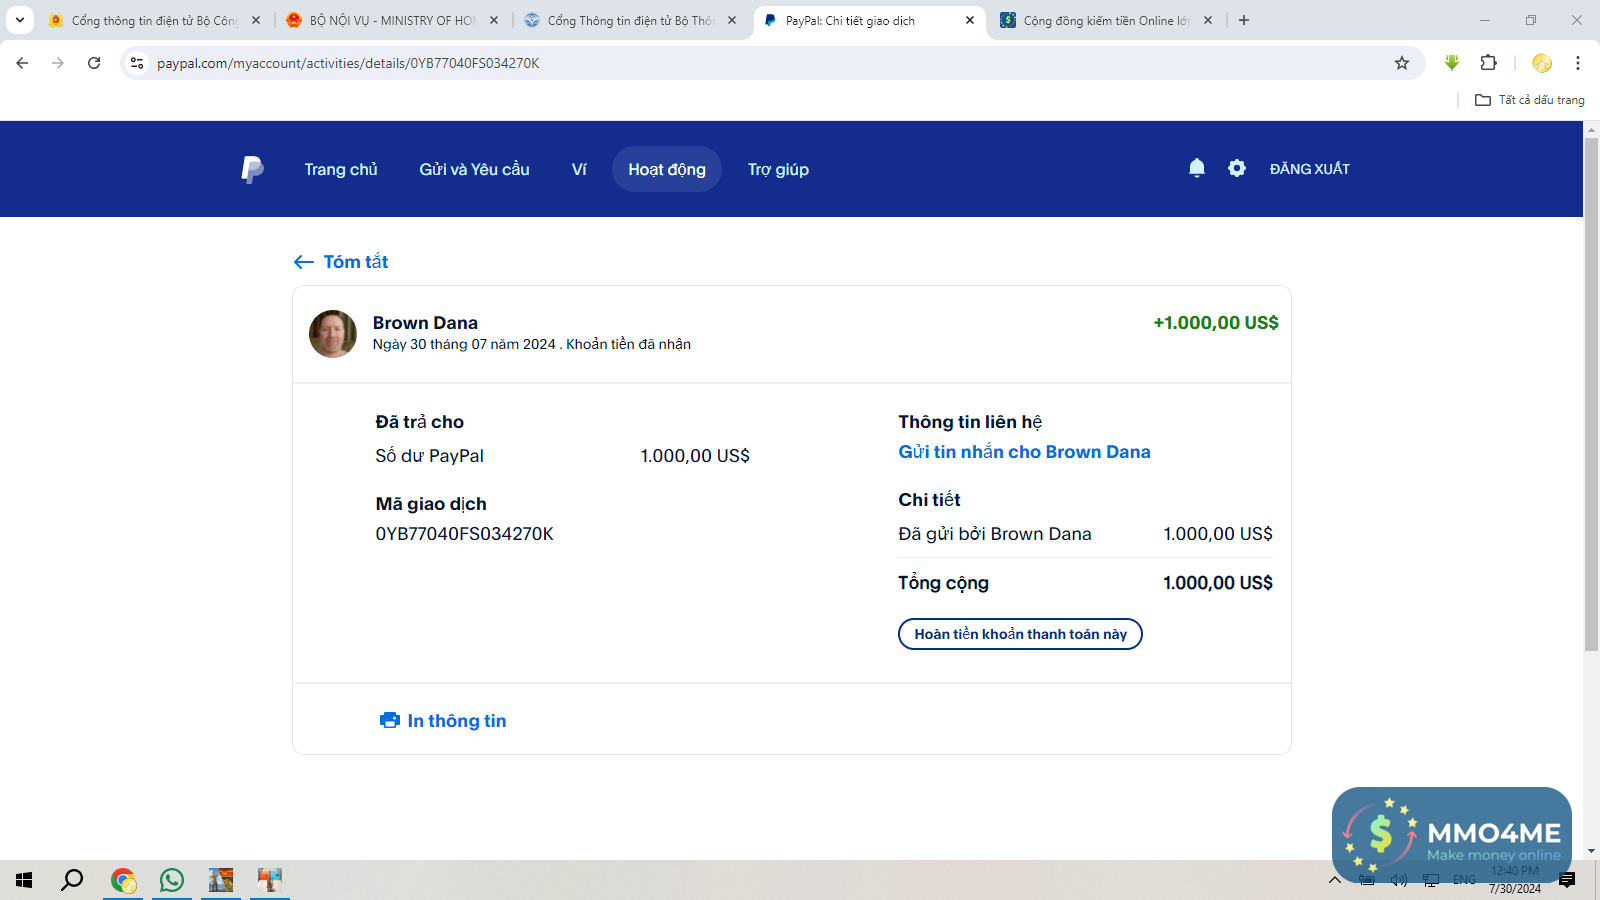Click Hoàn tiền khoản thanh toán này button
The height and width of the screenshot is (900, 1600).
[x=1020, y=634]
